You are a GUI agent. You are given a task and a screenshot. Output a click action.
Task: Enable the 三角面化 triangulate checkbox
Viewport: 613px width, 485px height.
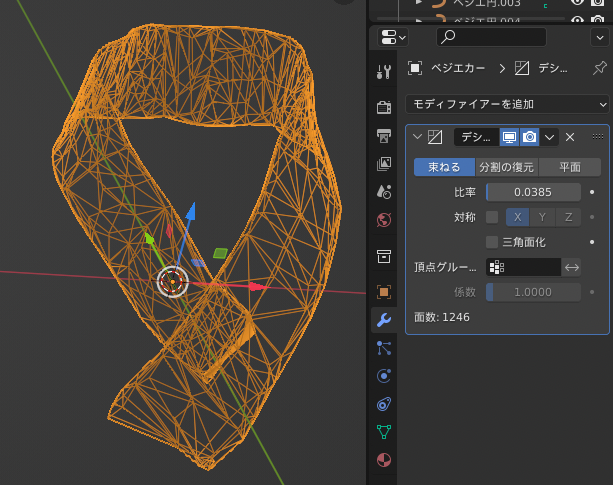coord(492,242)
